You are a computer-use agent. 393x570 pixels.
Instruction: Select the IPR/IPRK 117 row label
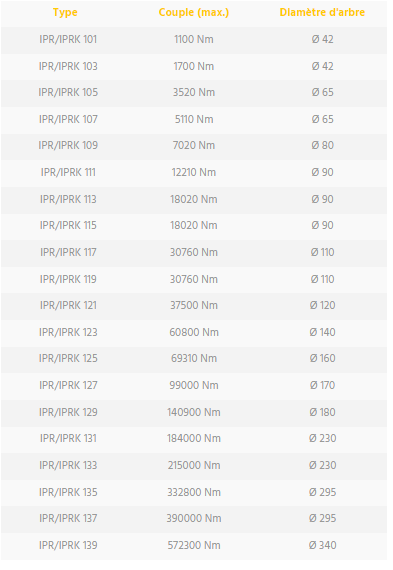68,253
